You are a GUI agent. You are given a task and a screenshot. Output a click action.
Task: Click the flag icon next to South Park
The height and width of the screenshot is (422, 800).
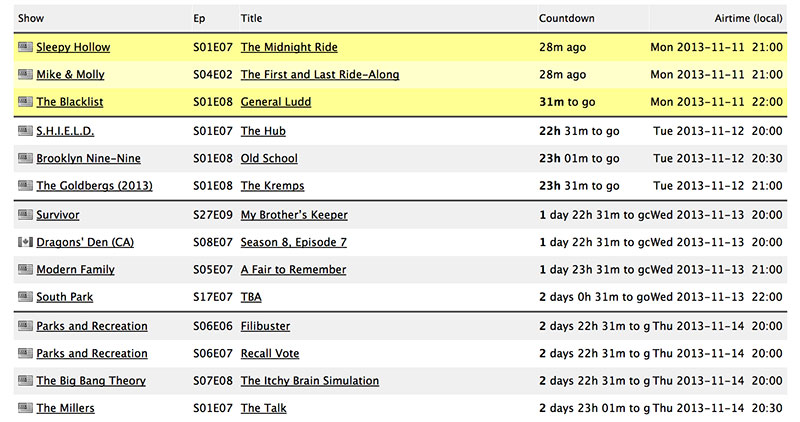[x=25, y=296]
